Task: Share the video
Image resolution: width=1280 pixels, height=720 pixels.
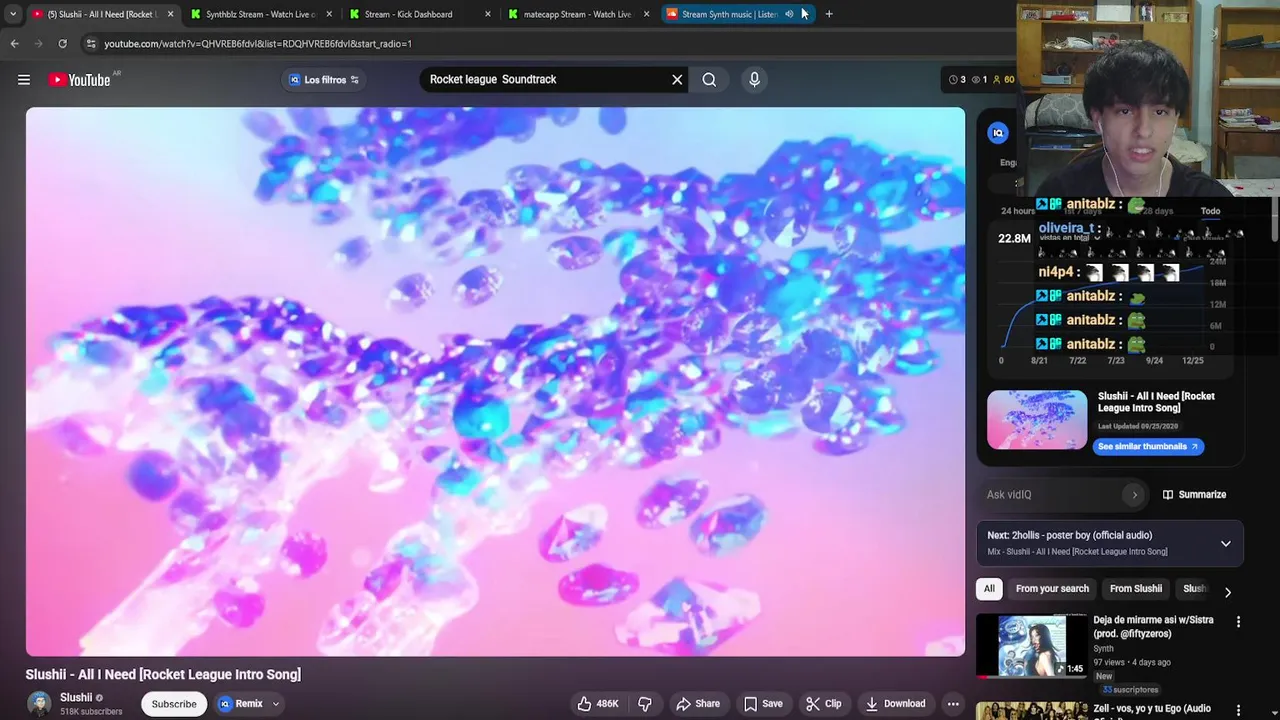Action: pos(697,704)
